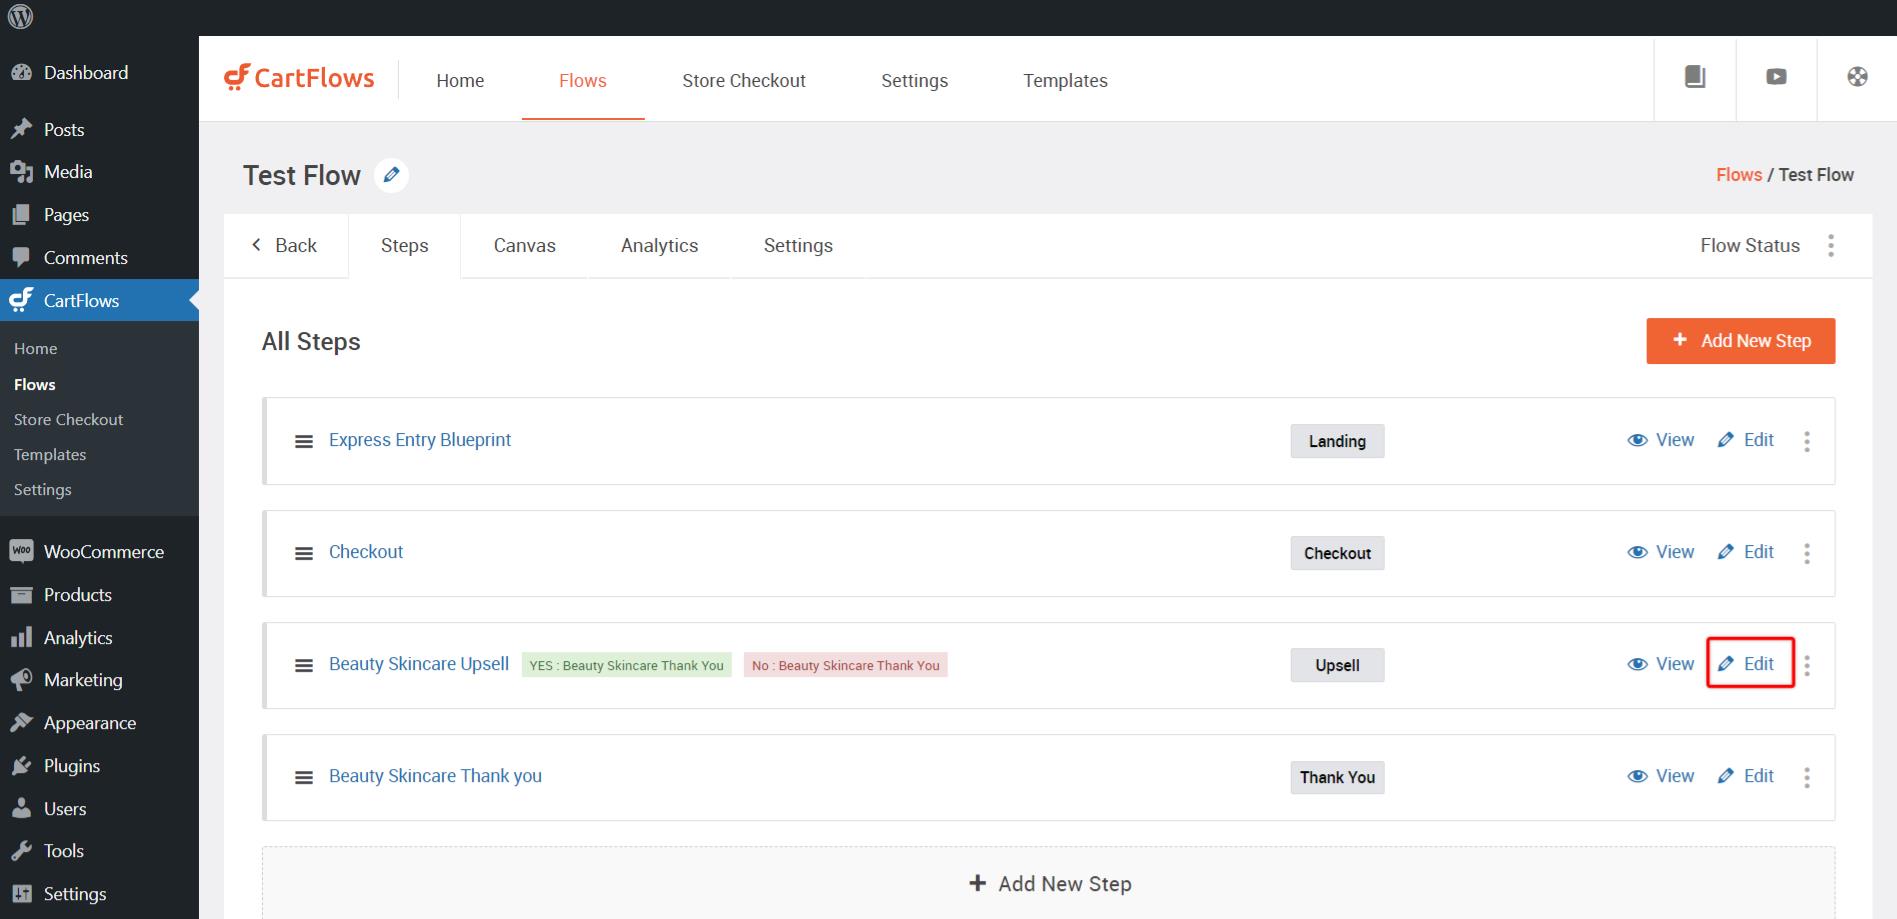Image resolution: width=1897 pixels, height=919 pixels.
Task: Open the knowledge base book icon
Action: pos(1695,77)
